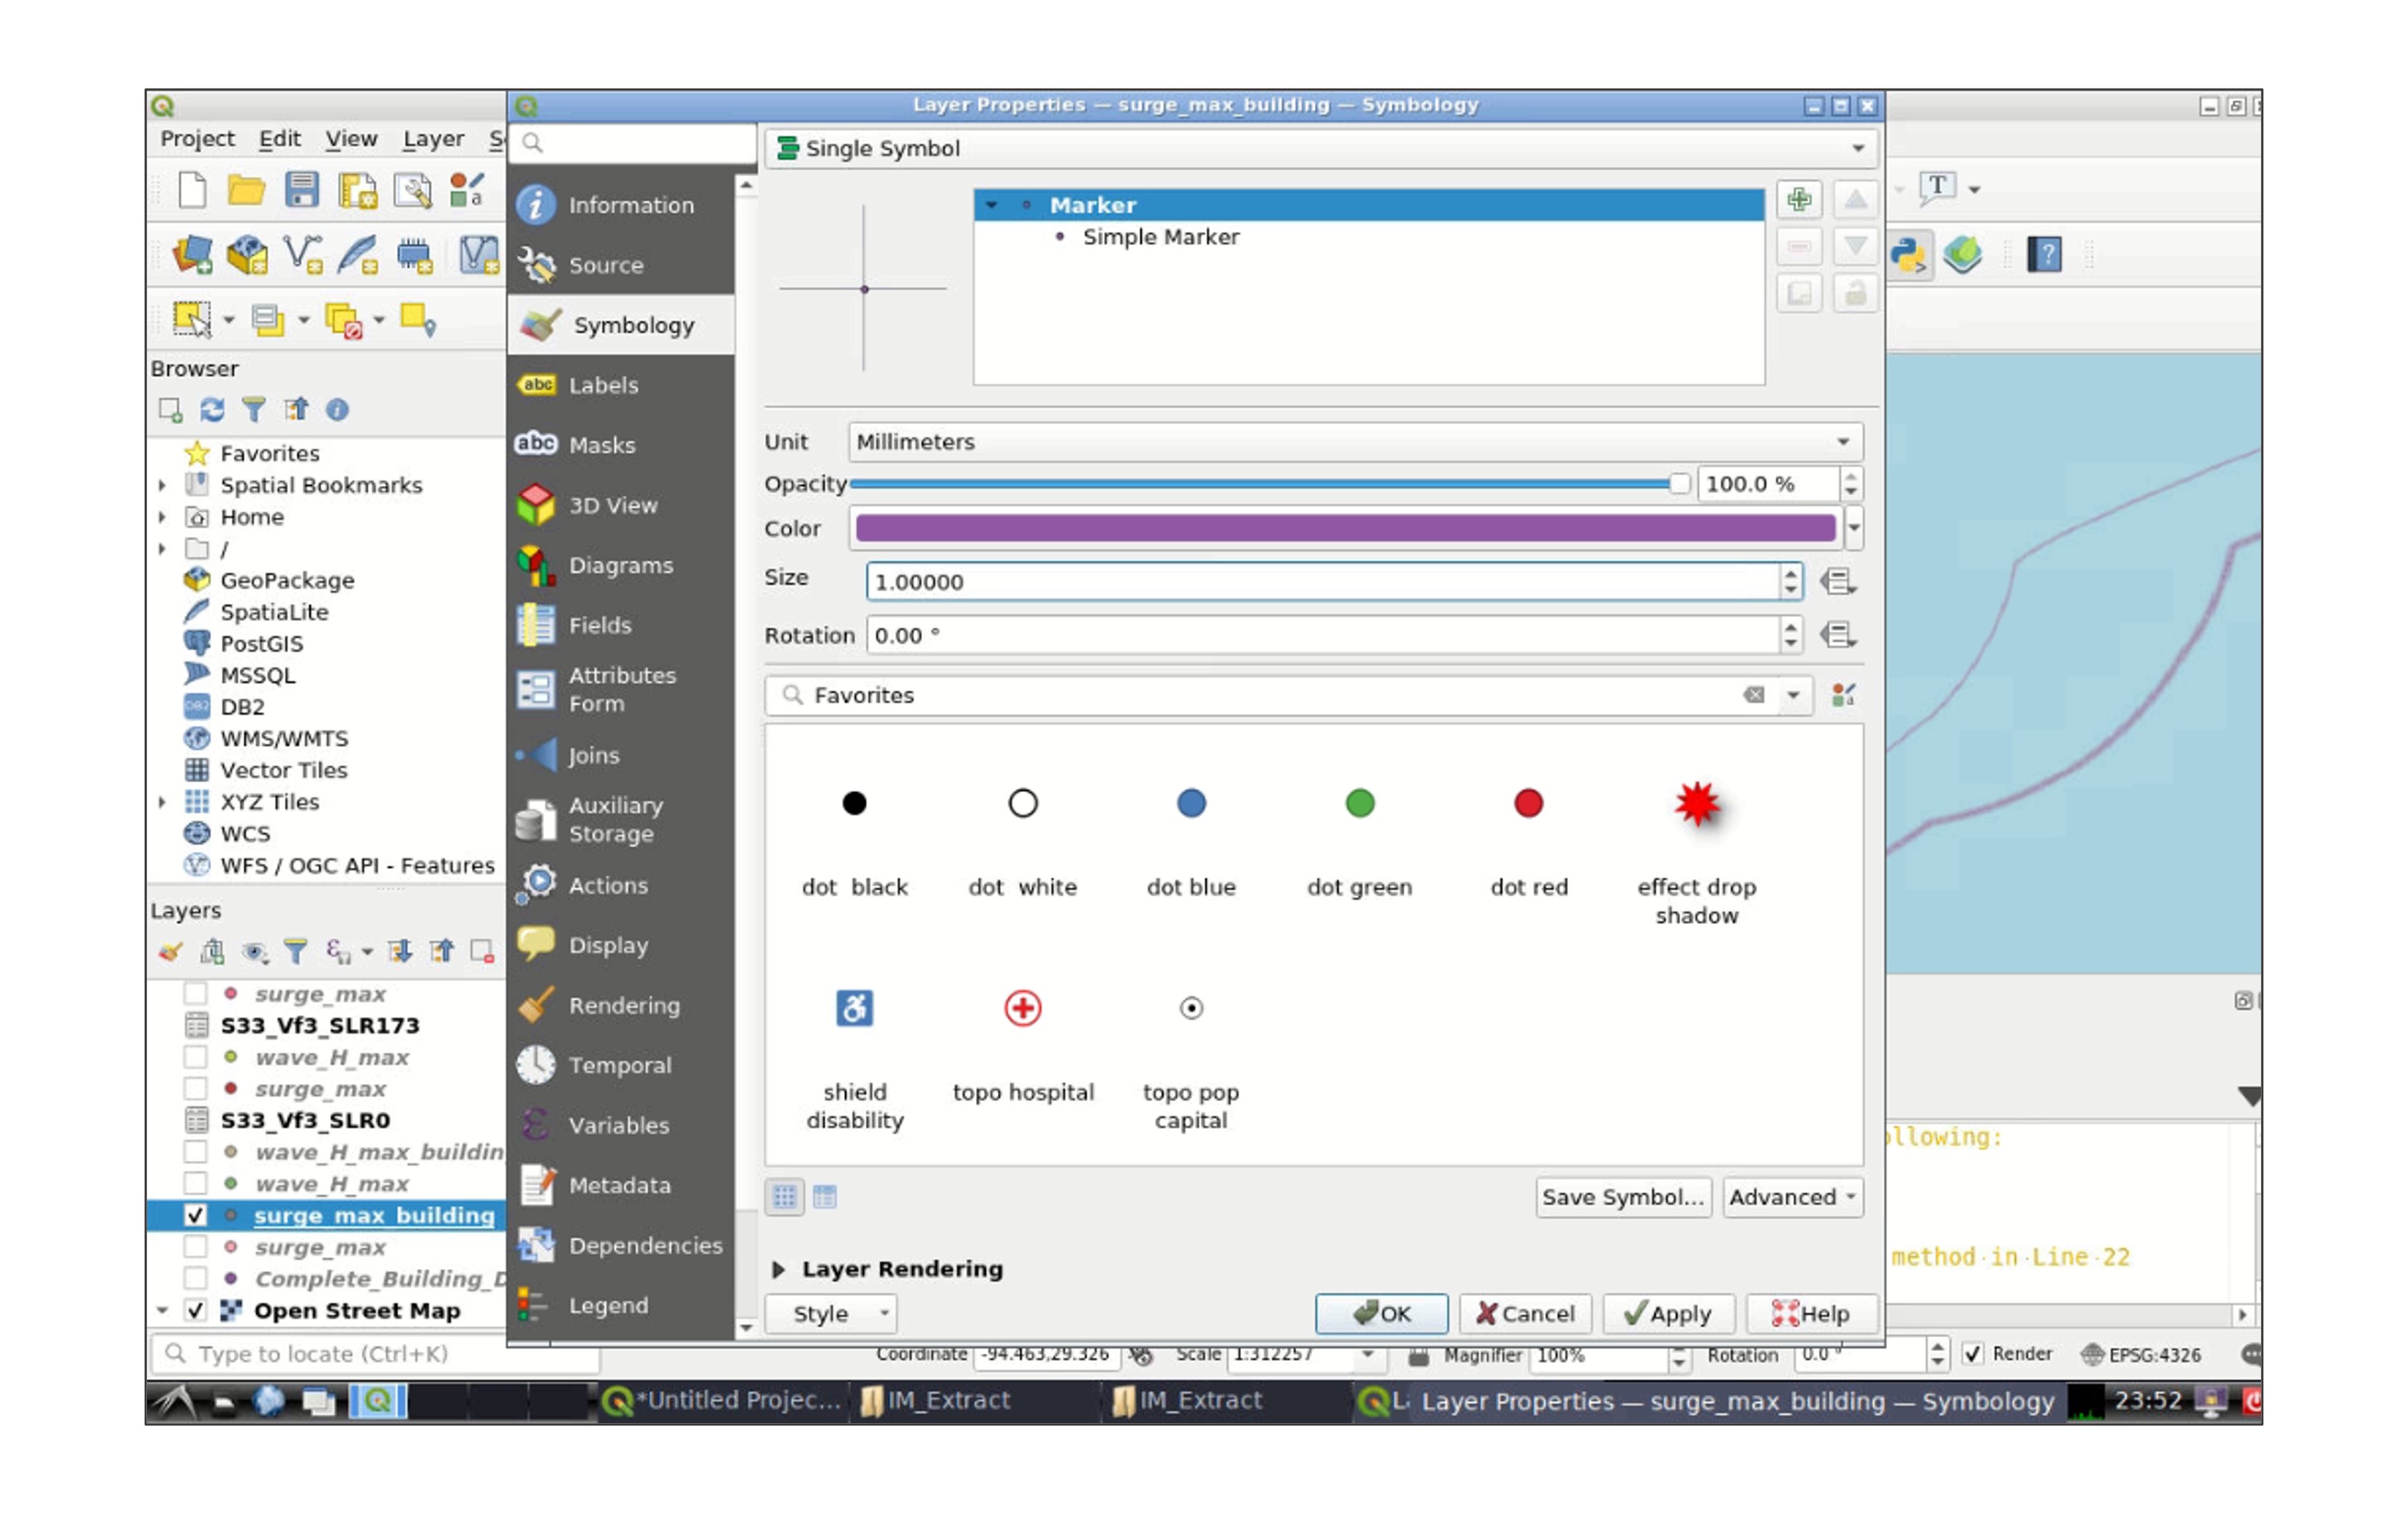Select the topo hospital marker symbol
The height and width of the screenshot is (1514, 2408).
[x=1022, y=1008]
